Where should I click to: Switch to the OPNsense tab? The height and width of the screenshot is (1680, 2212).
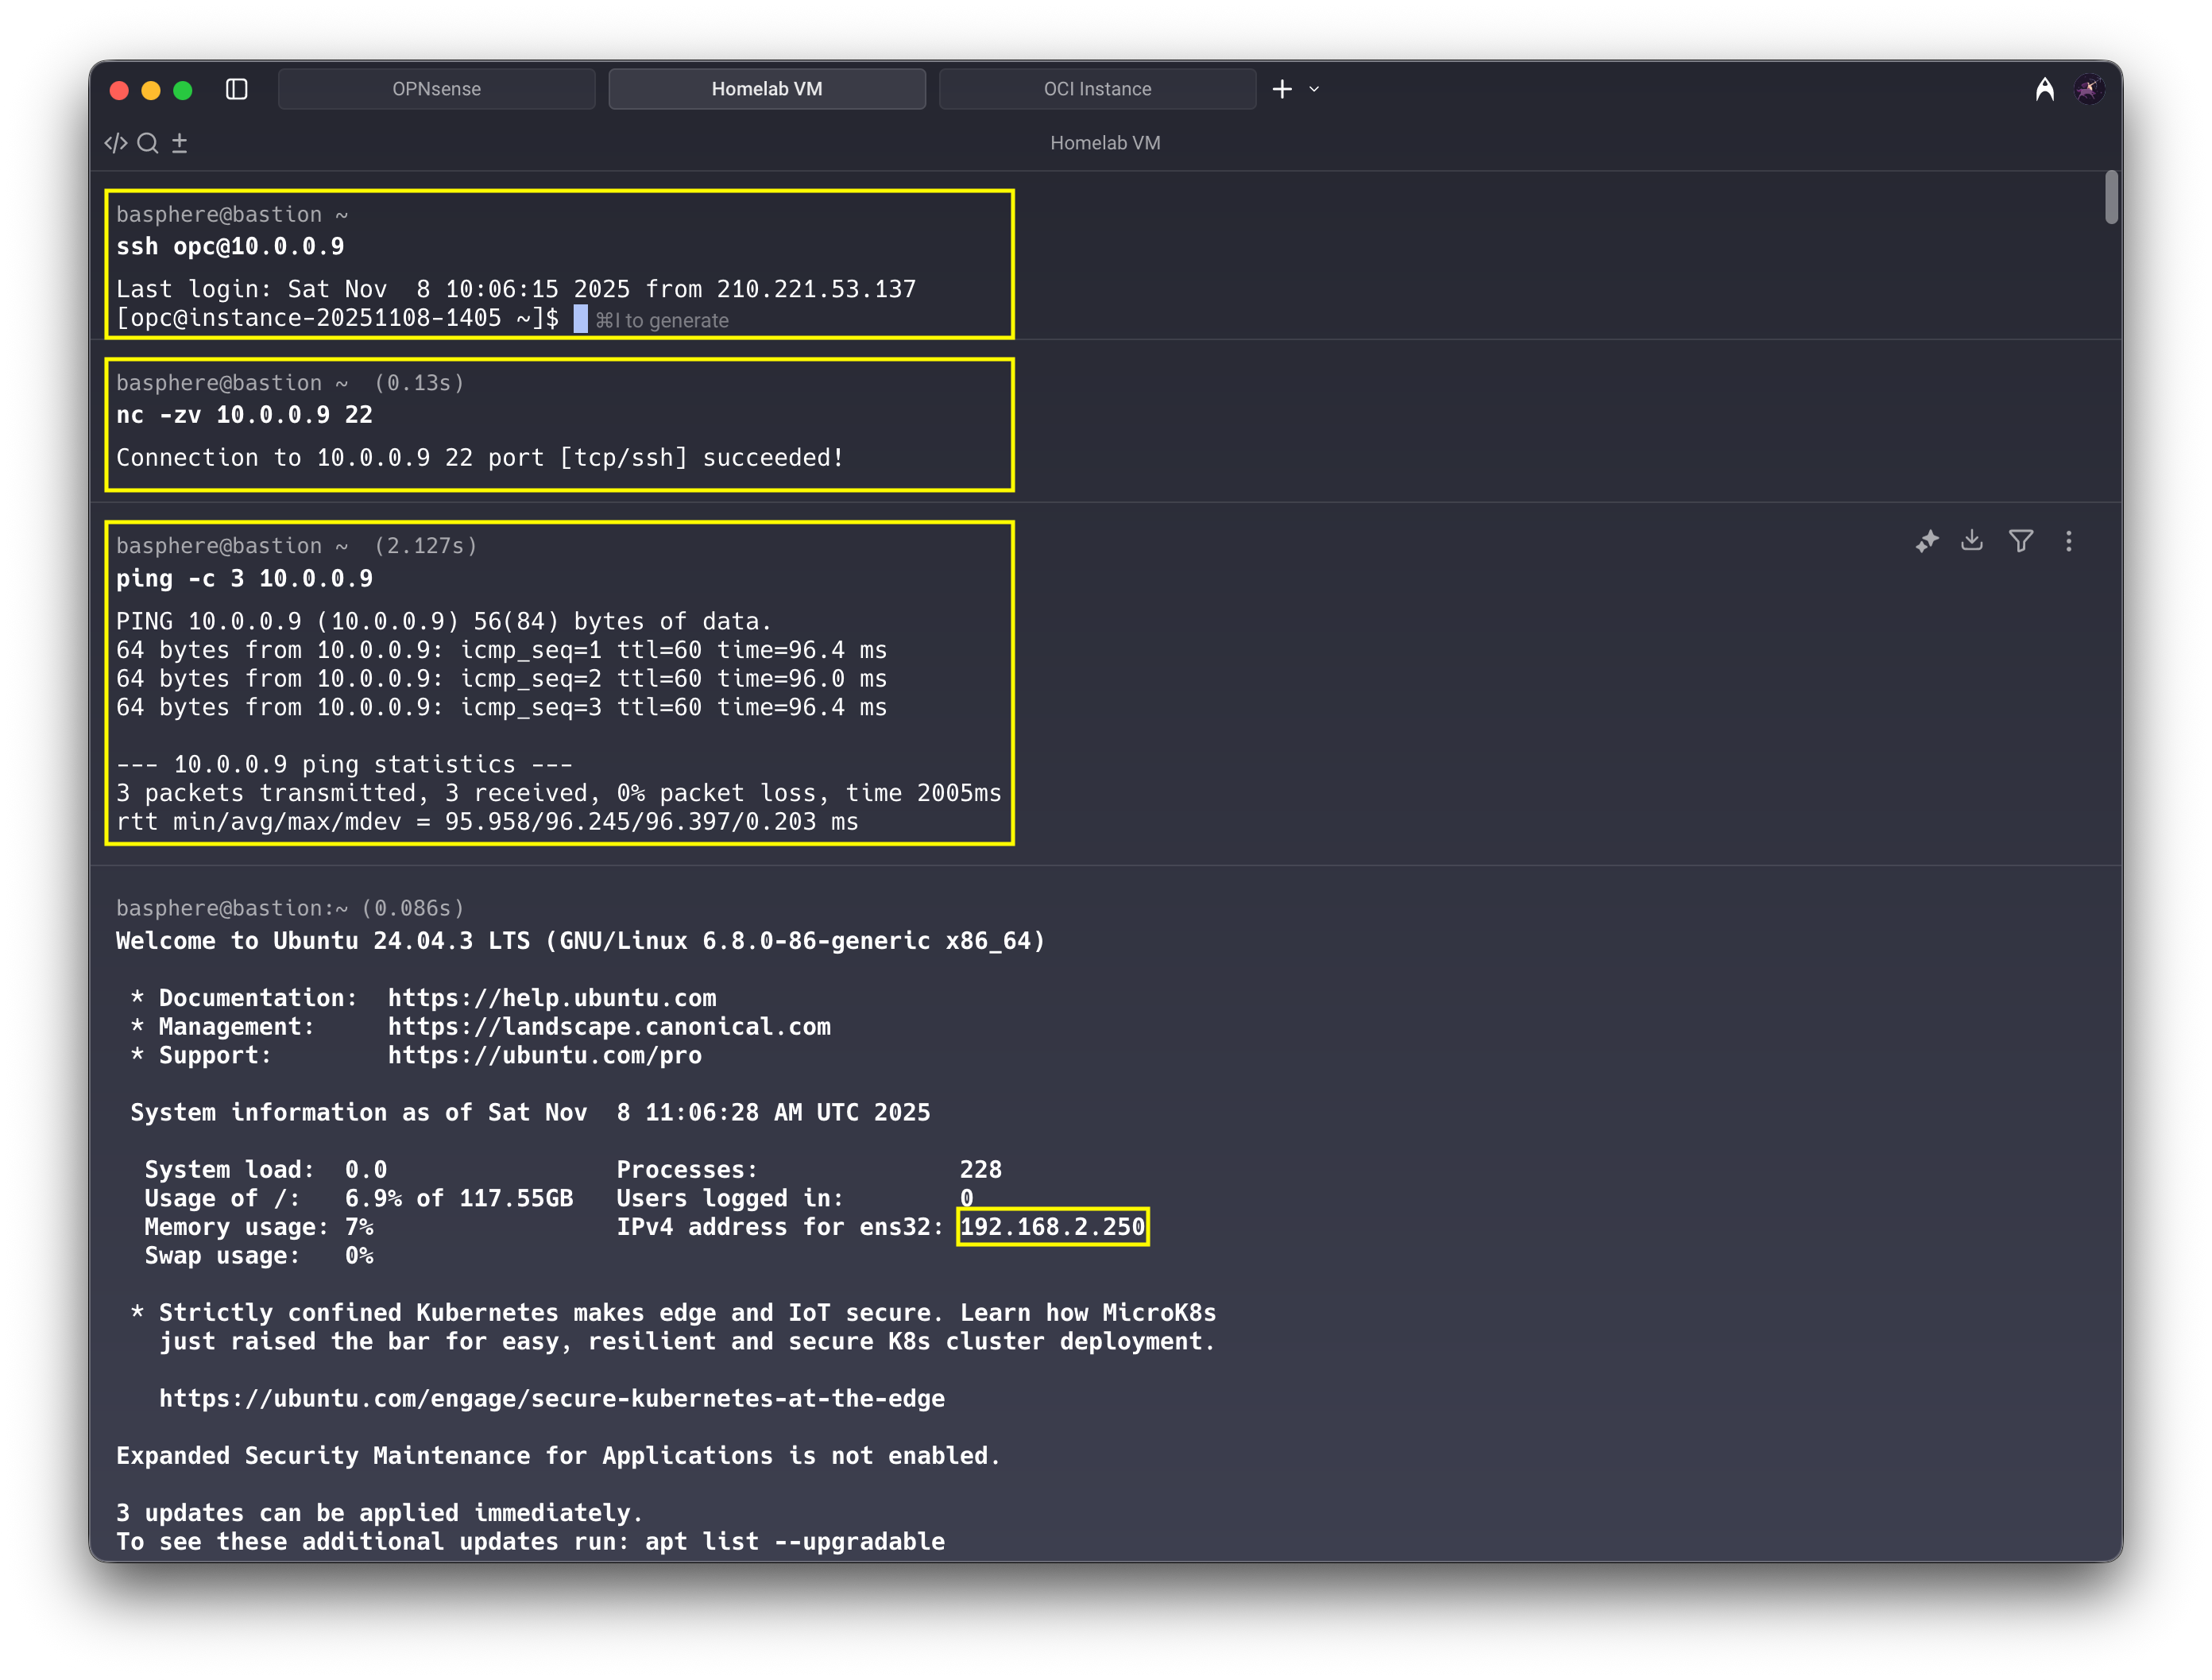tap(436, 89)
